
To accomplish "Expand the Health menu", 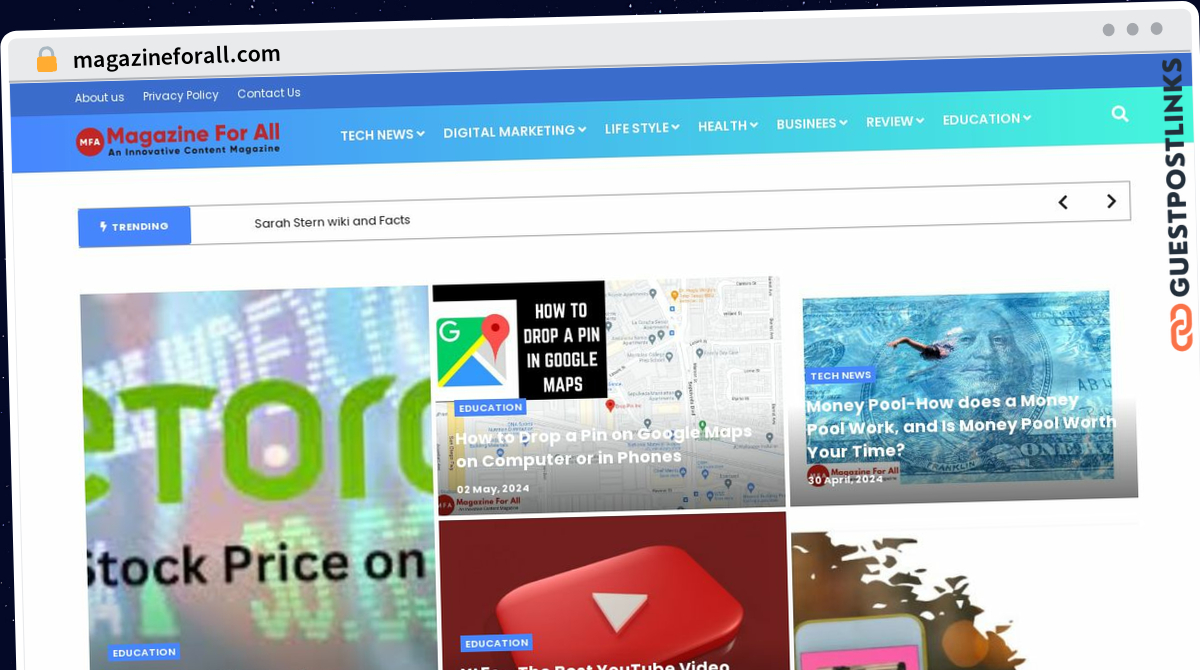I will click(x=728, y=126).
